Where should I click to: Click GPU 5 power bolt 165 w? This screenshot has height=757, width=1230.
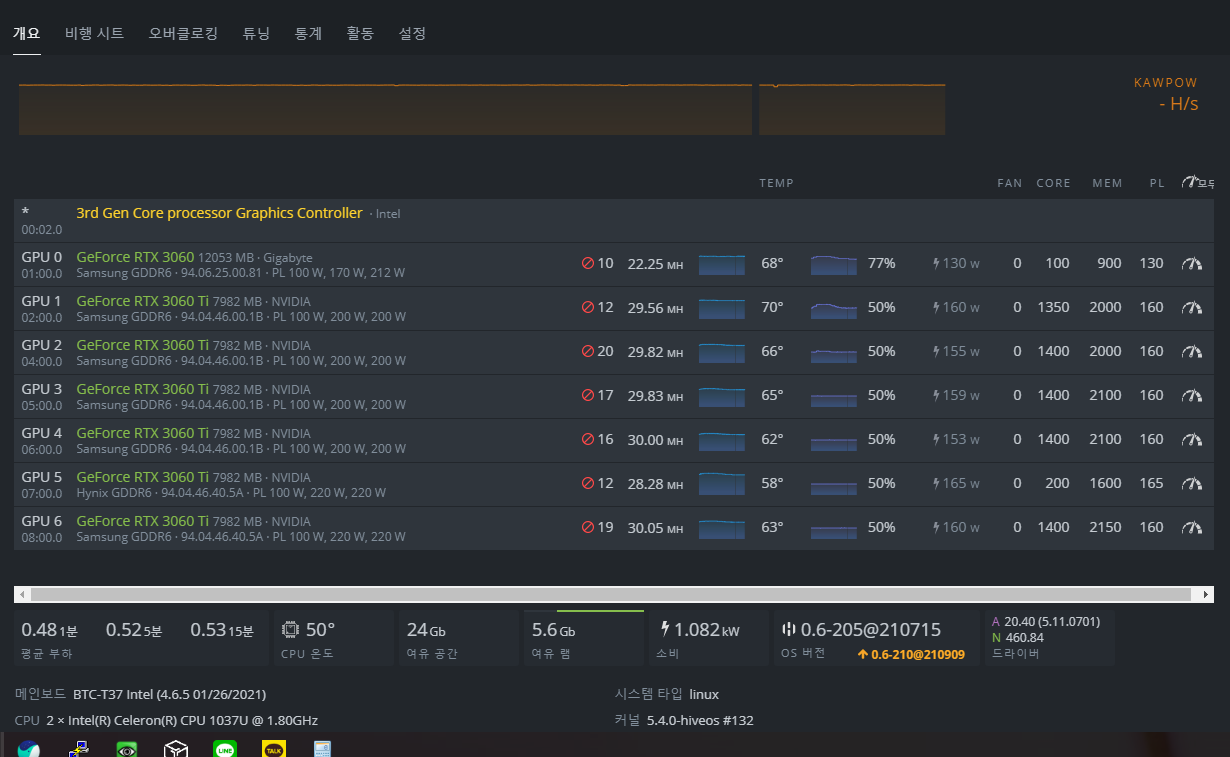point(936,484)
